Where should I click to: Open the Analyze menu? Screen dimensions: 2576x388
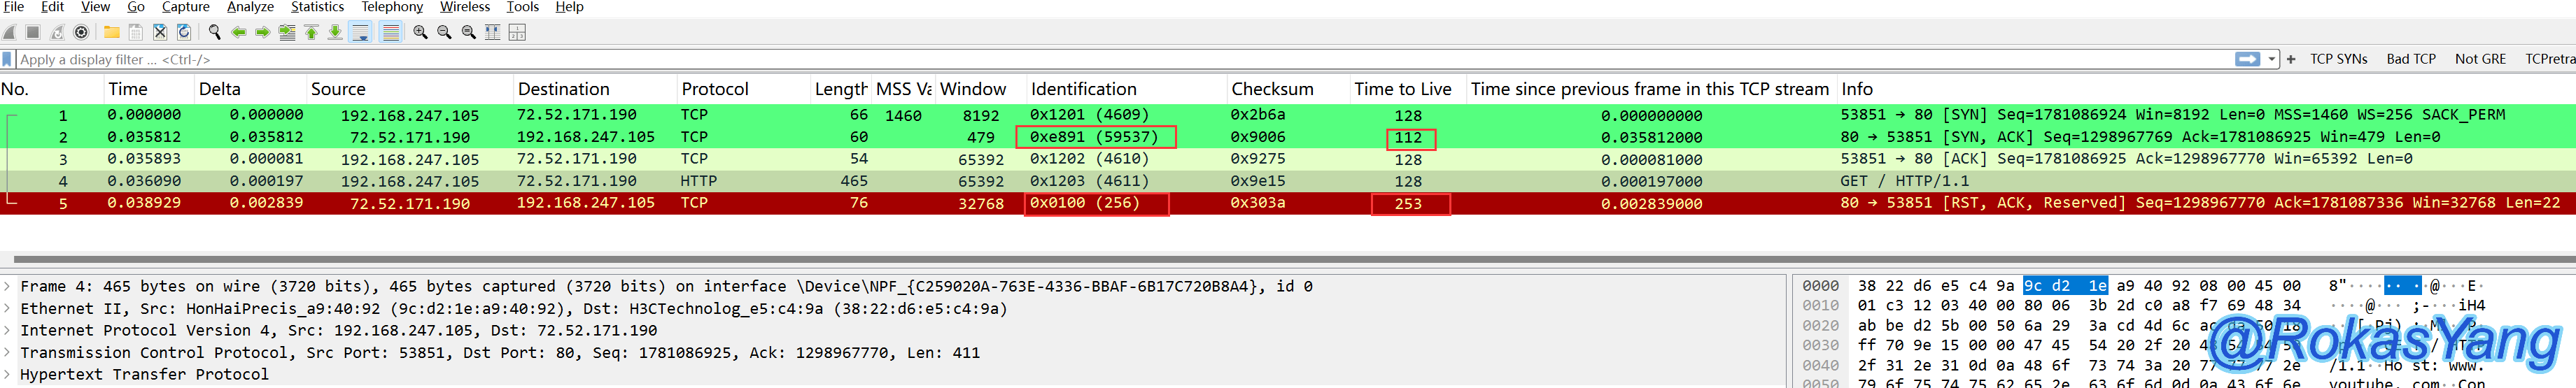[250, 7]
